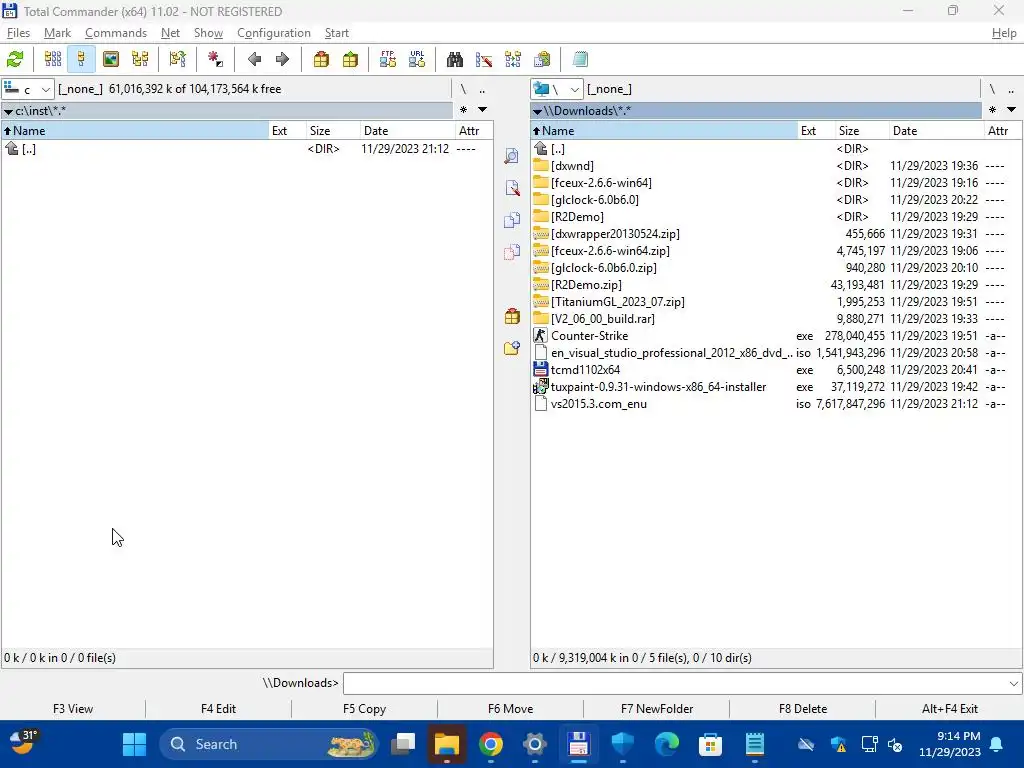Viewport: 1024px width, 768px height.
Task: Click the F4 Edit button
Action: (218, 709)
